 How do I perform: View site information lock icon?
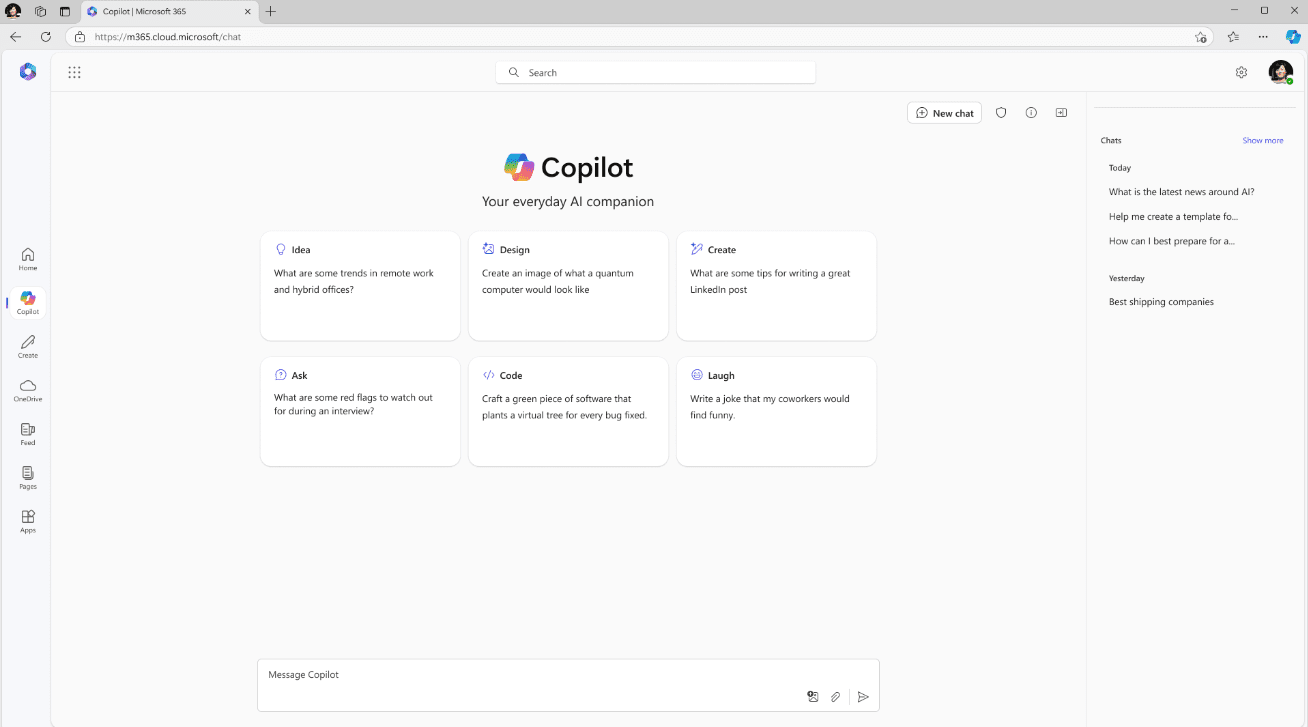click(x=80, y=37)
